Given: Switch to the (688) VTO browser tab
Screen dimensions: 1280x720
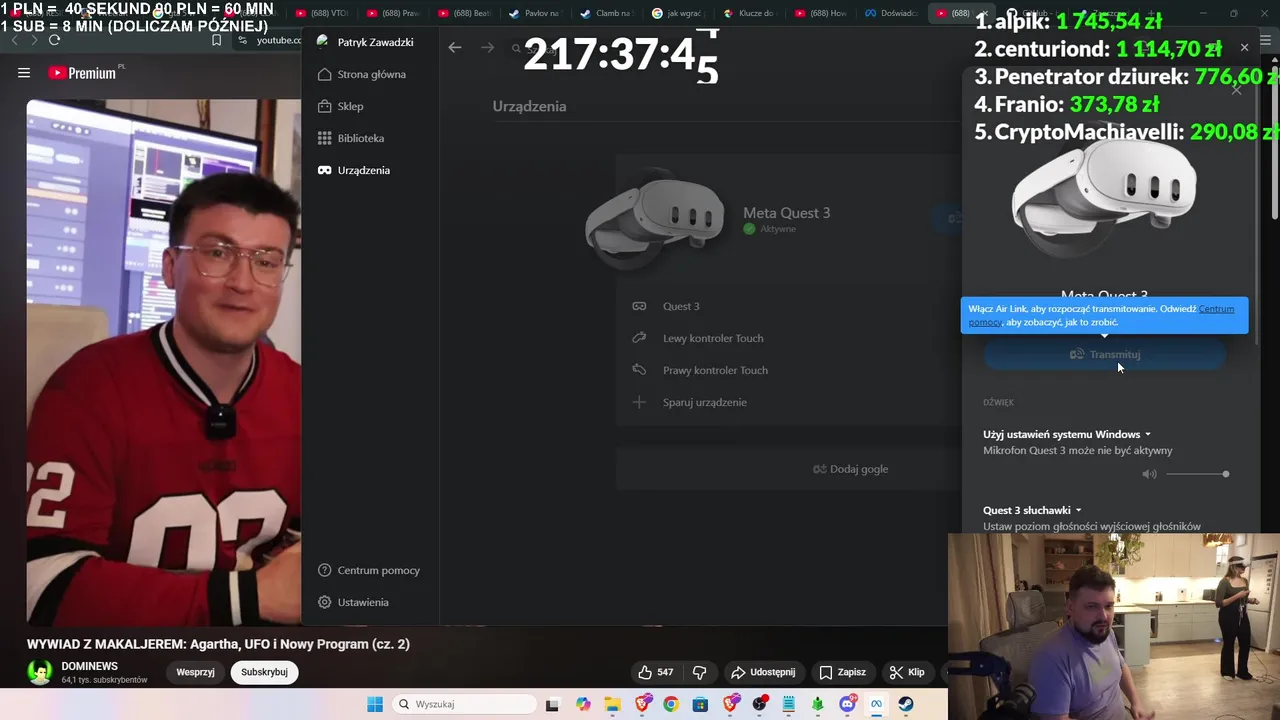Looking at the screenshot, I should click(322, 13).
